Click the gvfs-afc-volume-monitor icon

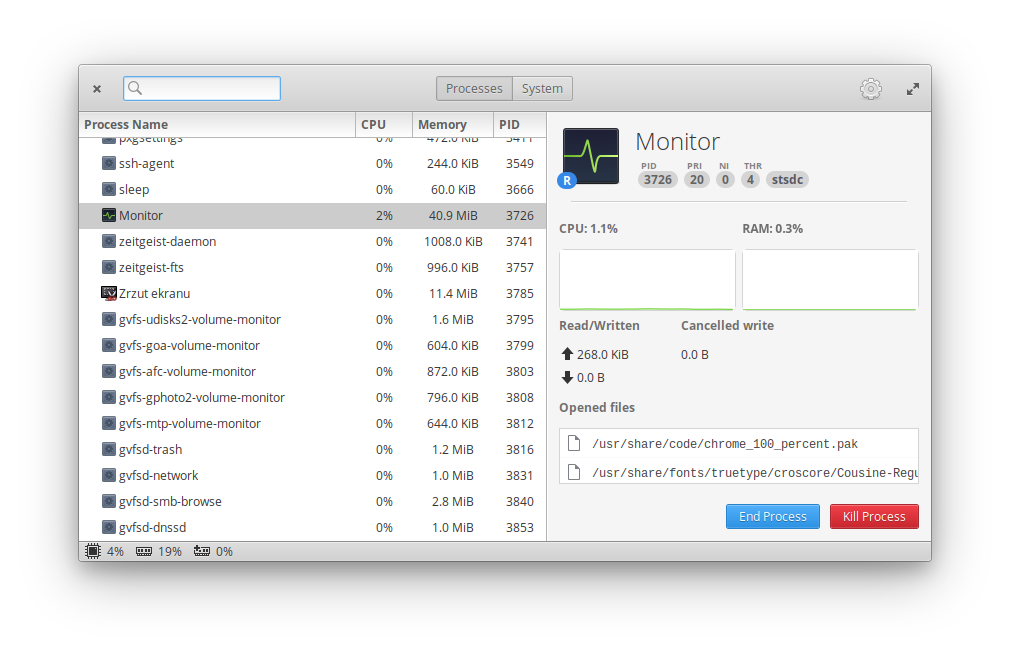coord(109,371)
